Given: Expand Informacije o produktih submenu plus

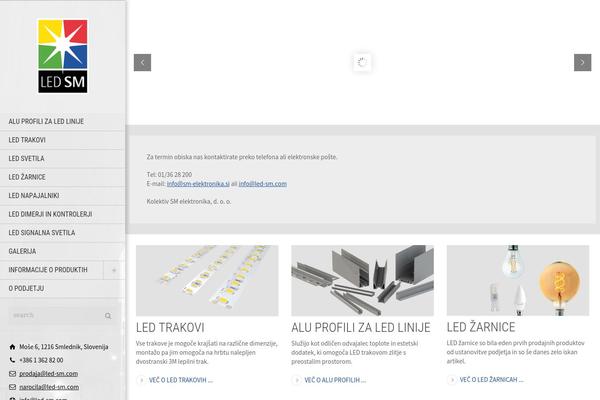Looking at the screenshot, I should point(114,270).
